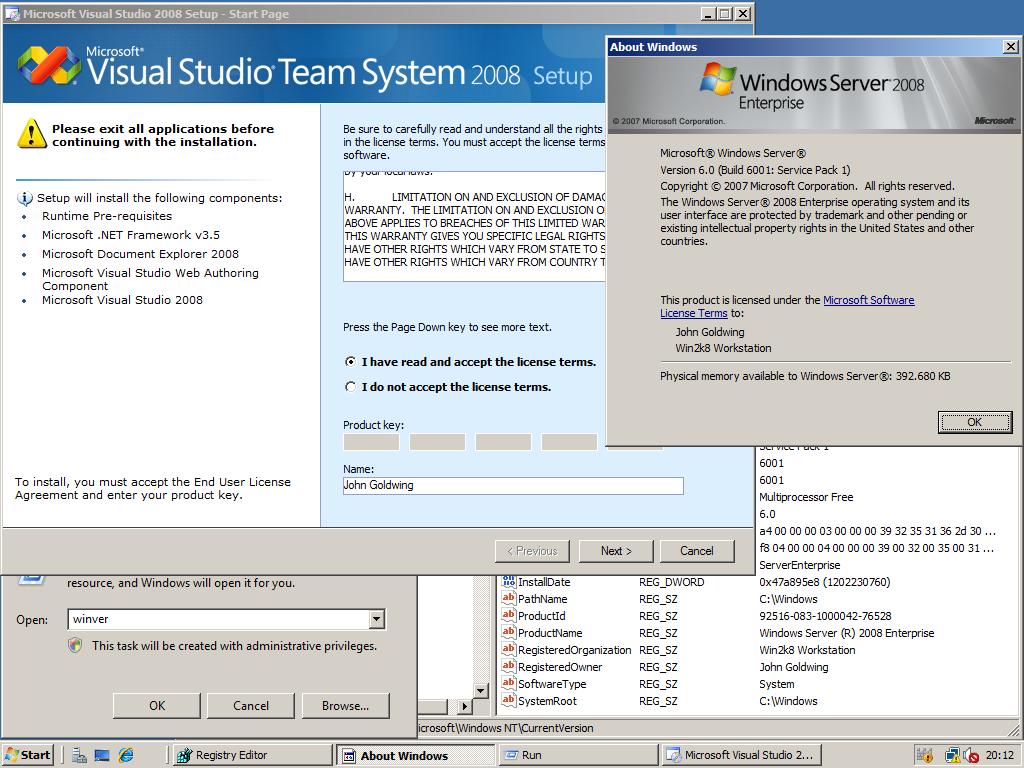Click the shield icon in Run dialog
This screenshot has width=1024, height=768.
click(x=75, y=646)
